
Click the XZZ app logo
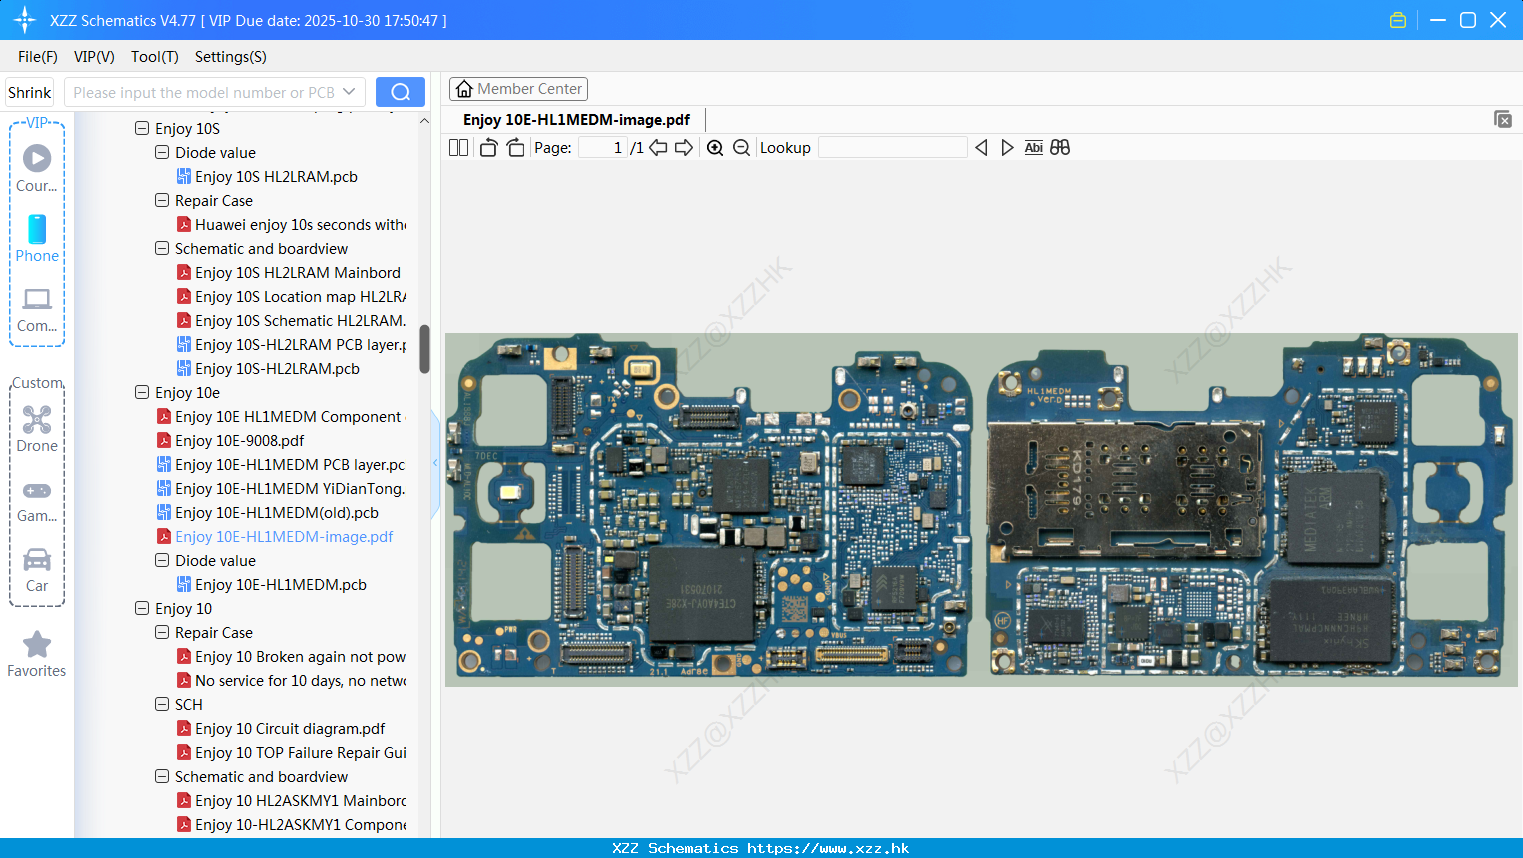pyautogui.click(x=25, y=20)
